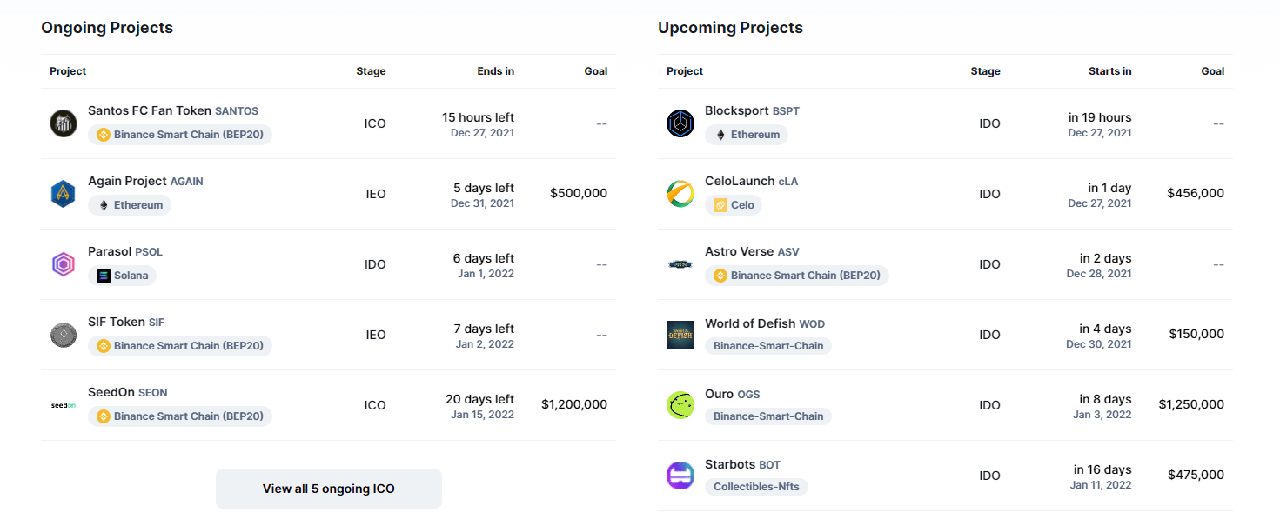Open CeloLaunch cLA project link
Viewport: 1280px width, 519px height.
point(752,181)
